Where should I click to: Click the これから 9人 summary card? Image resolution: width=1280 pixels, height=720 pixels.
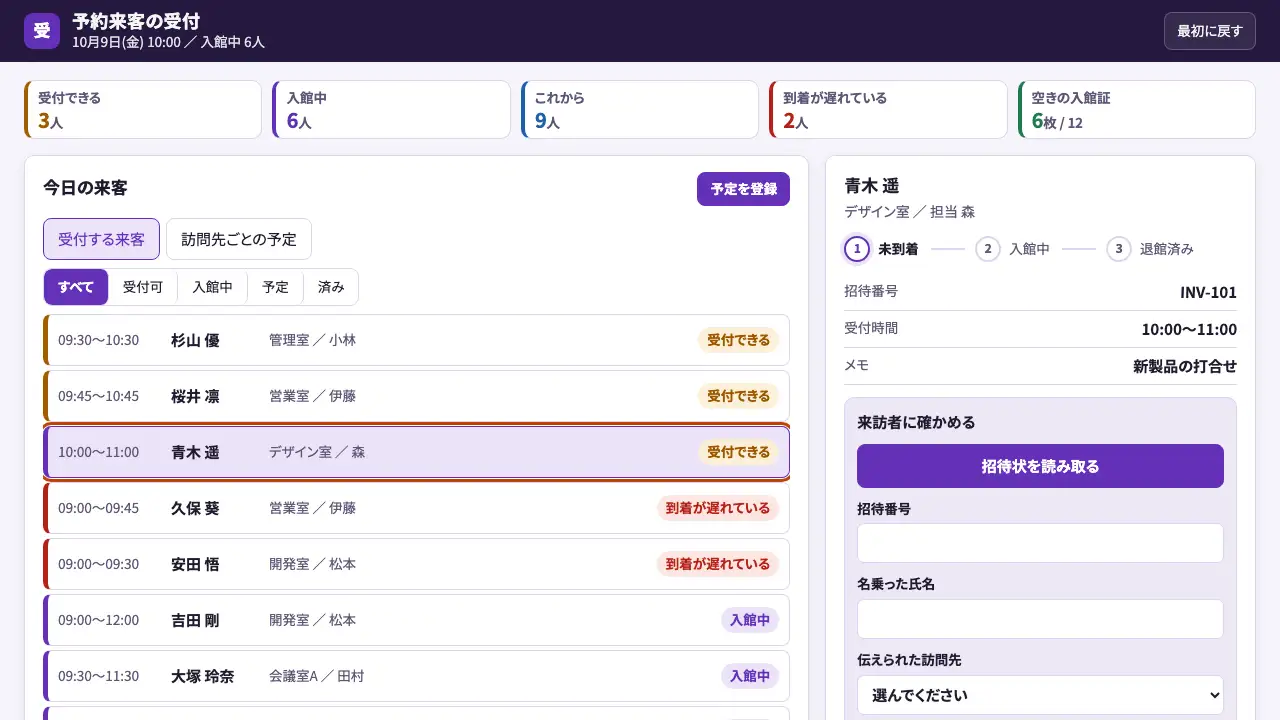pyautogui.click(x=640, y=110)
